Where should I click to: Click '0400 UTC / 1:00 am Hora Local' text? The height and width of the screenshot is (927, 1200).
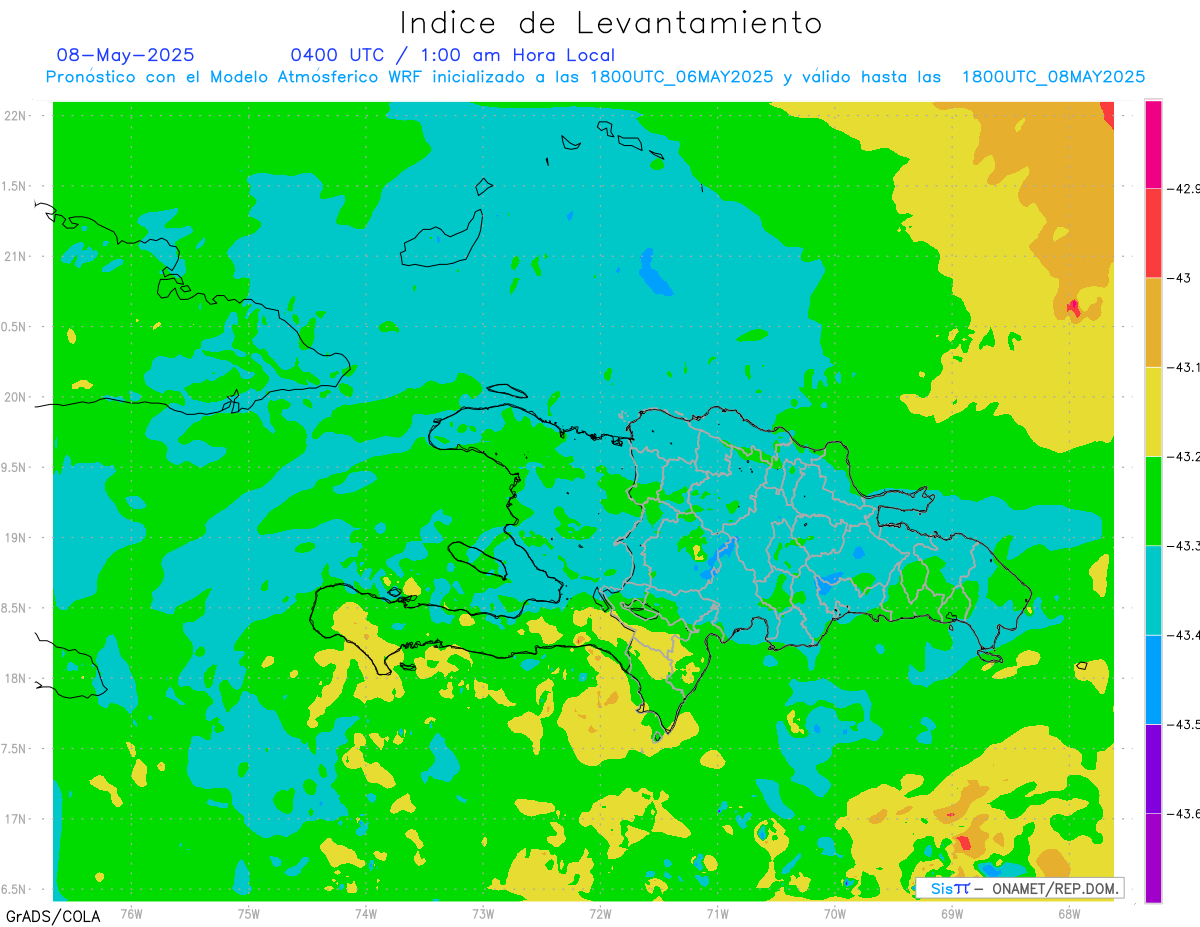pyautogui.click(x=453, y=55)
